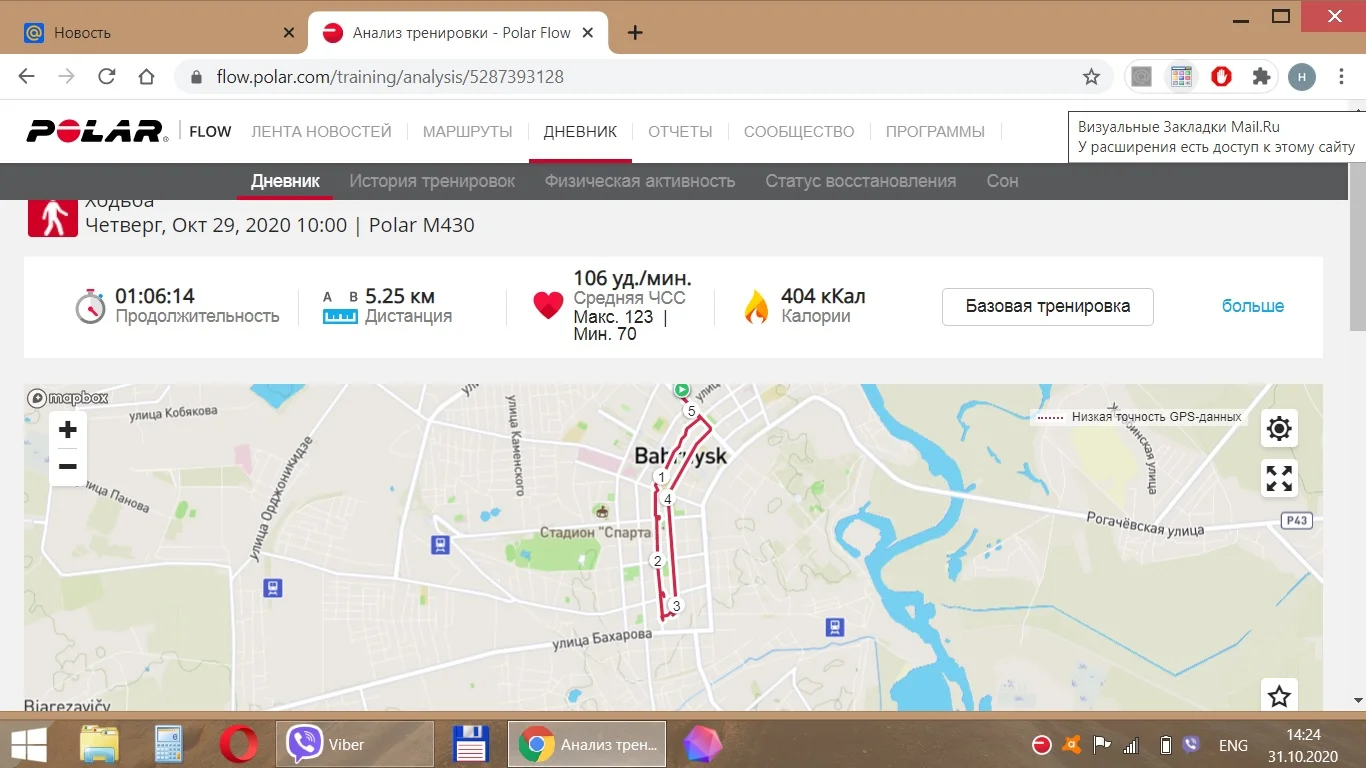This screenshot has height=768, width=1366.
Task: Click route kilometer marker 2
Action: coord(657,561)
